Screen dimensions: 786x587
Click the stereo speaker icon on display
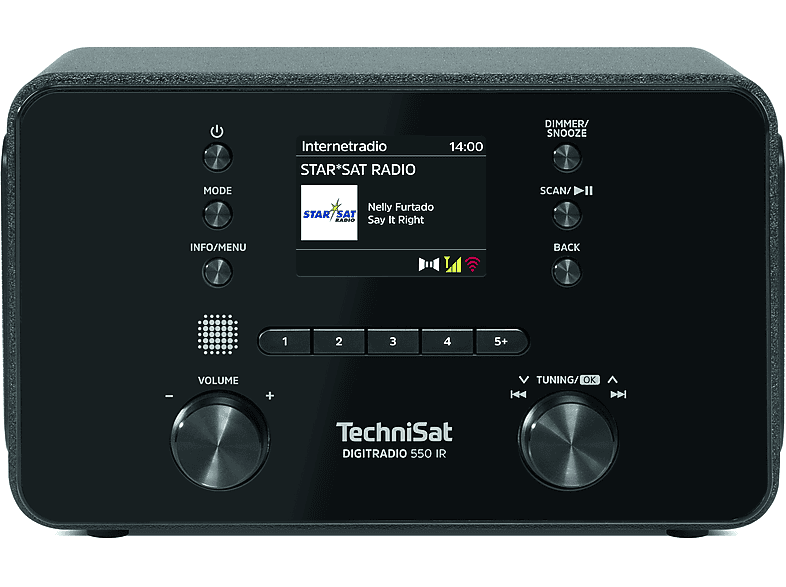[429, 264]
